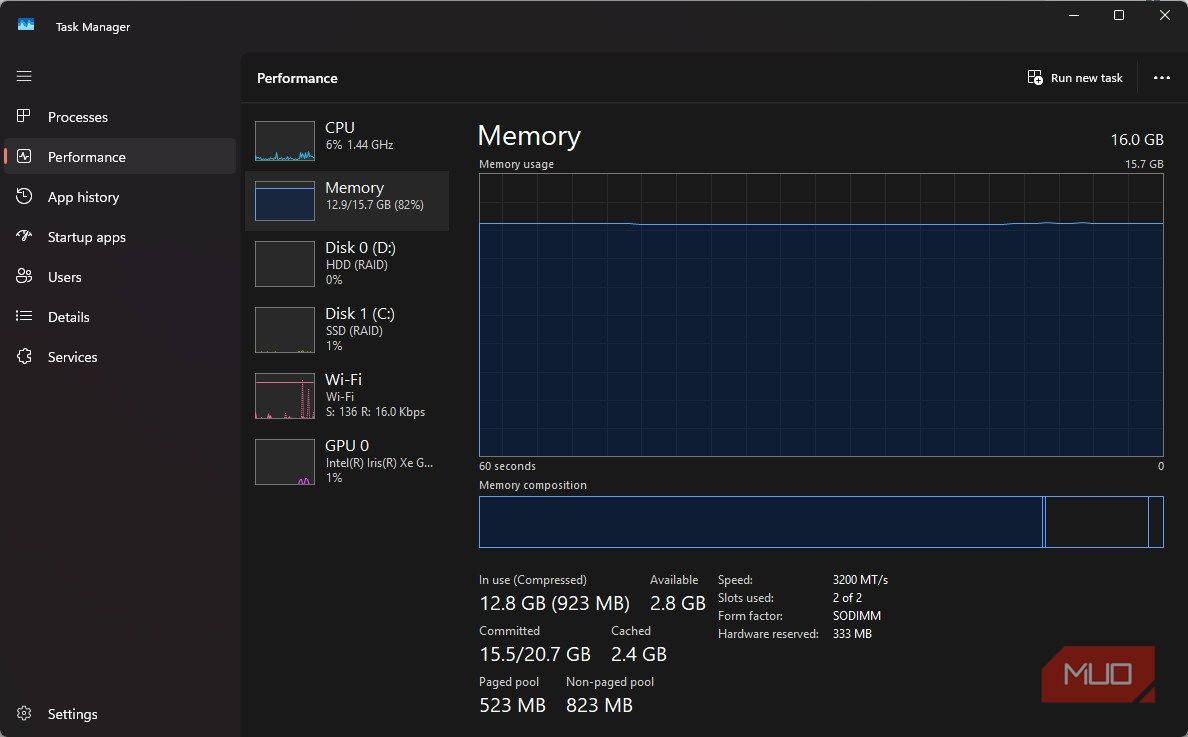
Task: Open the three-dots more options menu
Action: click(x=1161, y=77)
